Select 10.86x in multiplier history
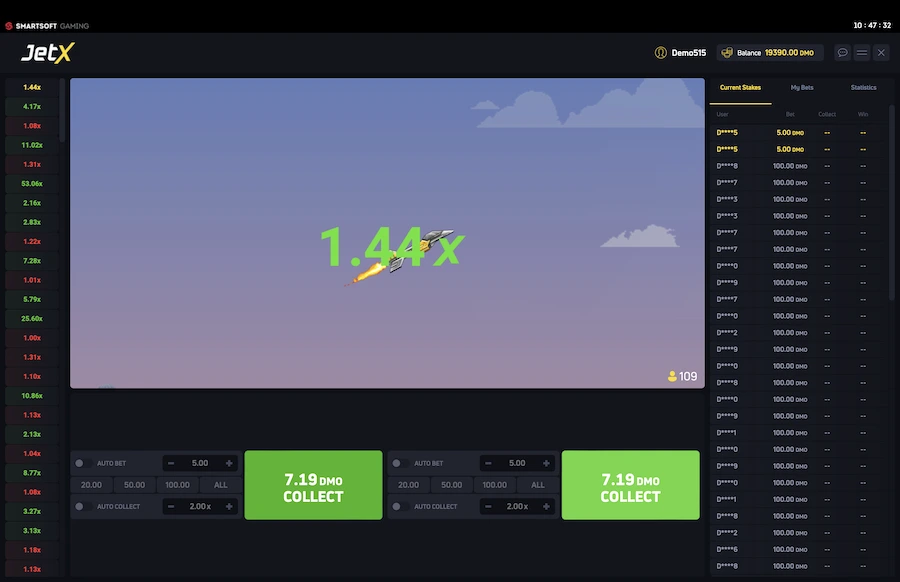 click(32, 396)
